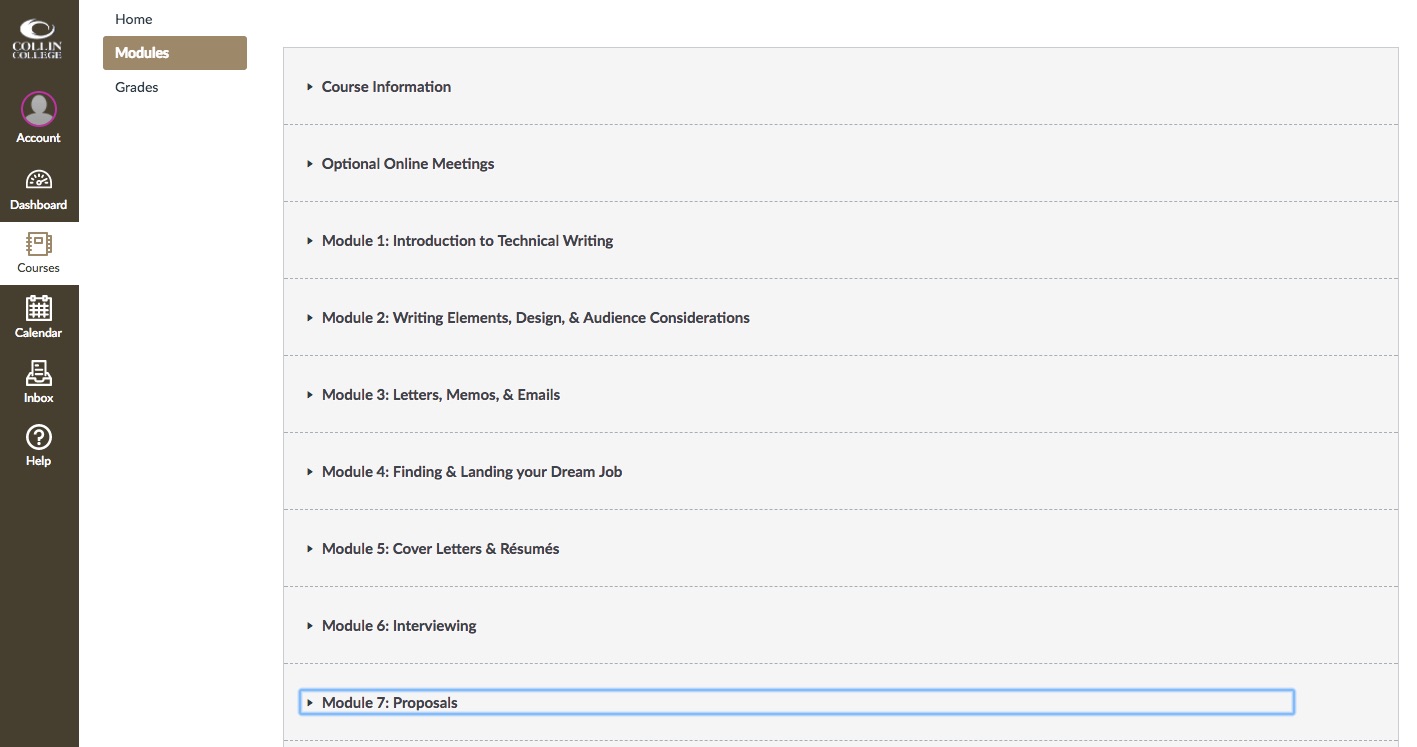Open the Calendar icon

click(38, 308)
